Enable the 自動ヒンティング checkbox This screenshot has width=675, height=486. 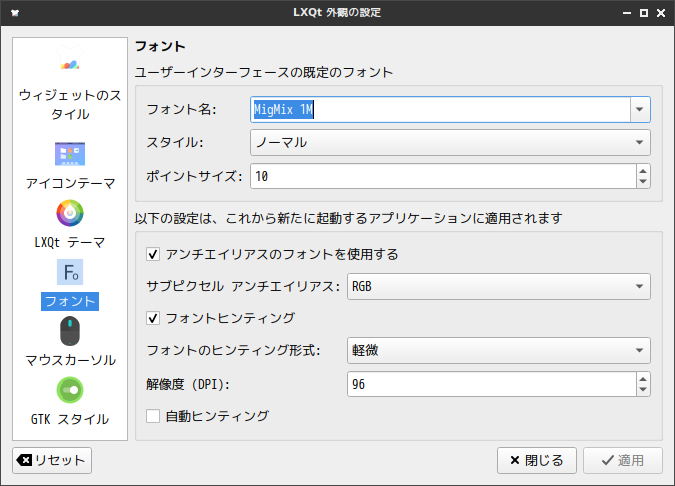(153, 415)
